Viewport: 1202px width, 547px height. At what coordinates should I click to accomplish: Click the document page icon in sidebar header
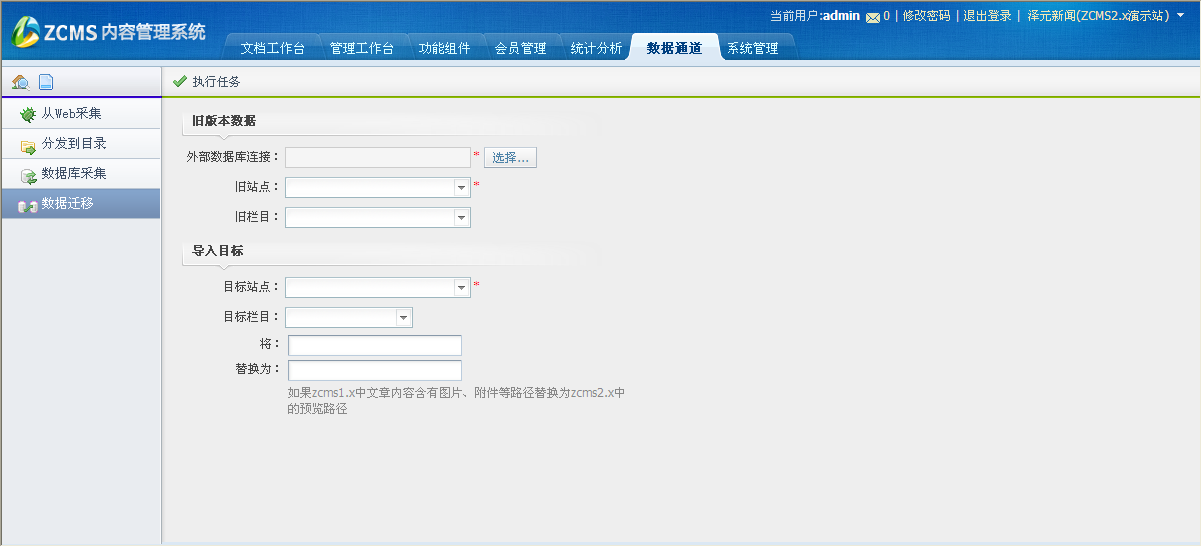coord(46,82)
